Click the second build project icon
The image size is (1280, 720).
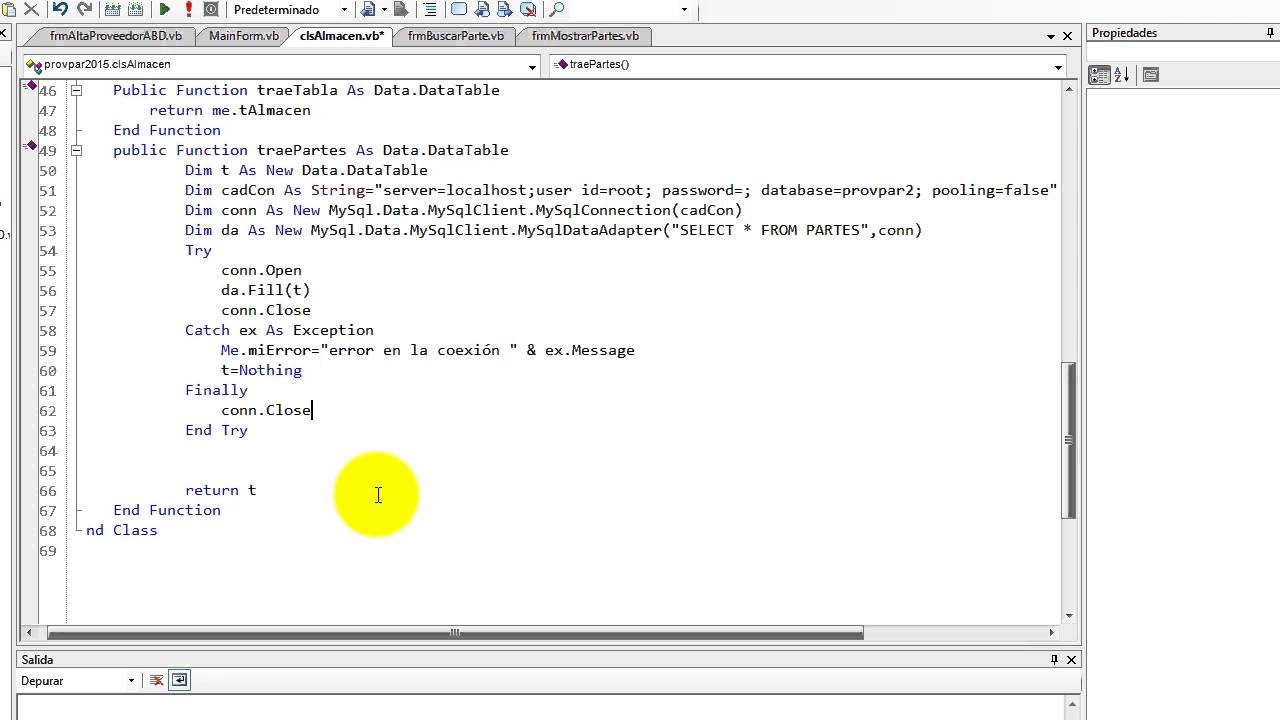coord(136,10)
